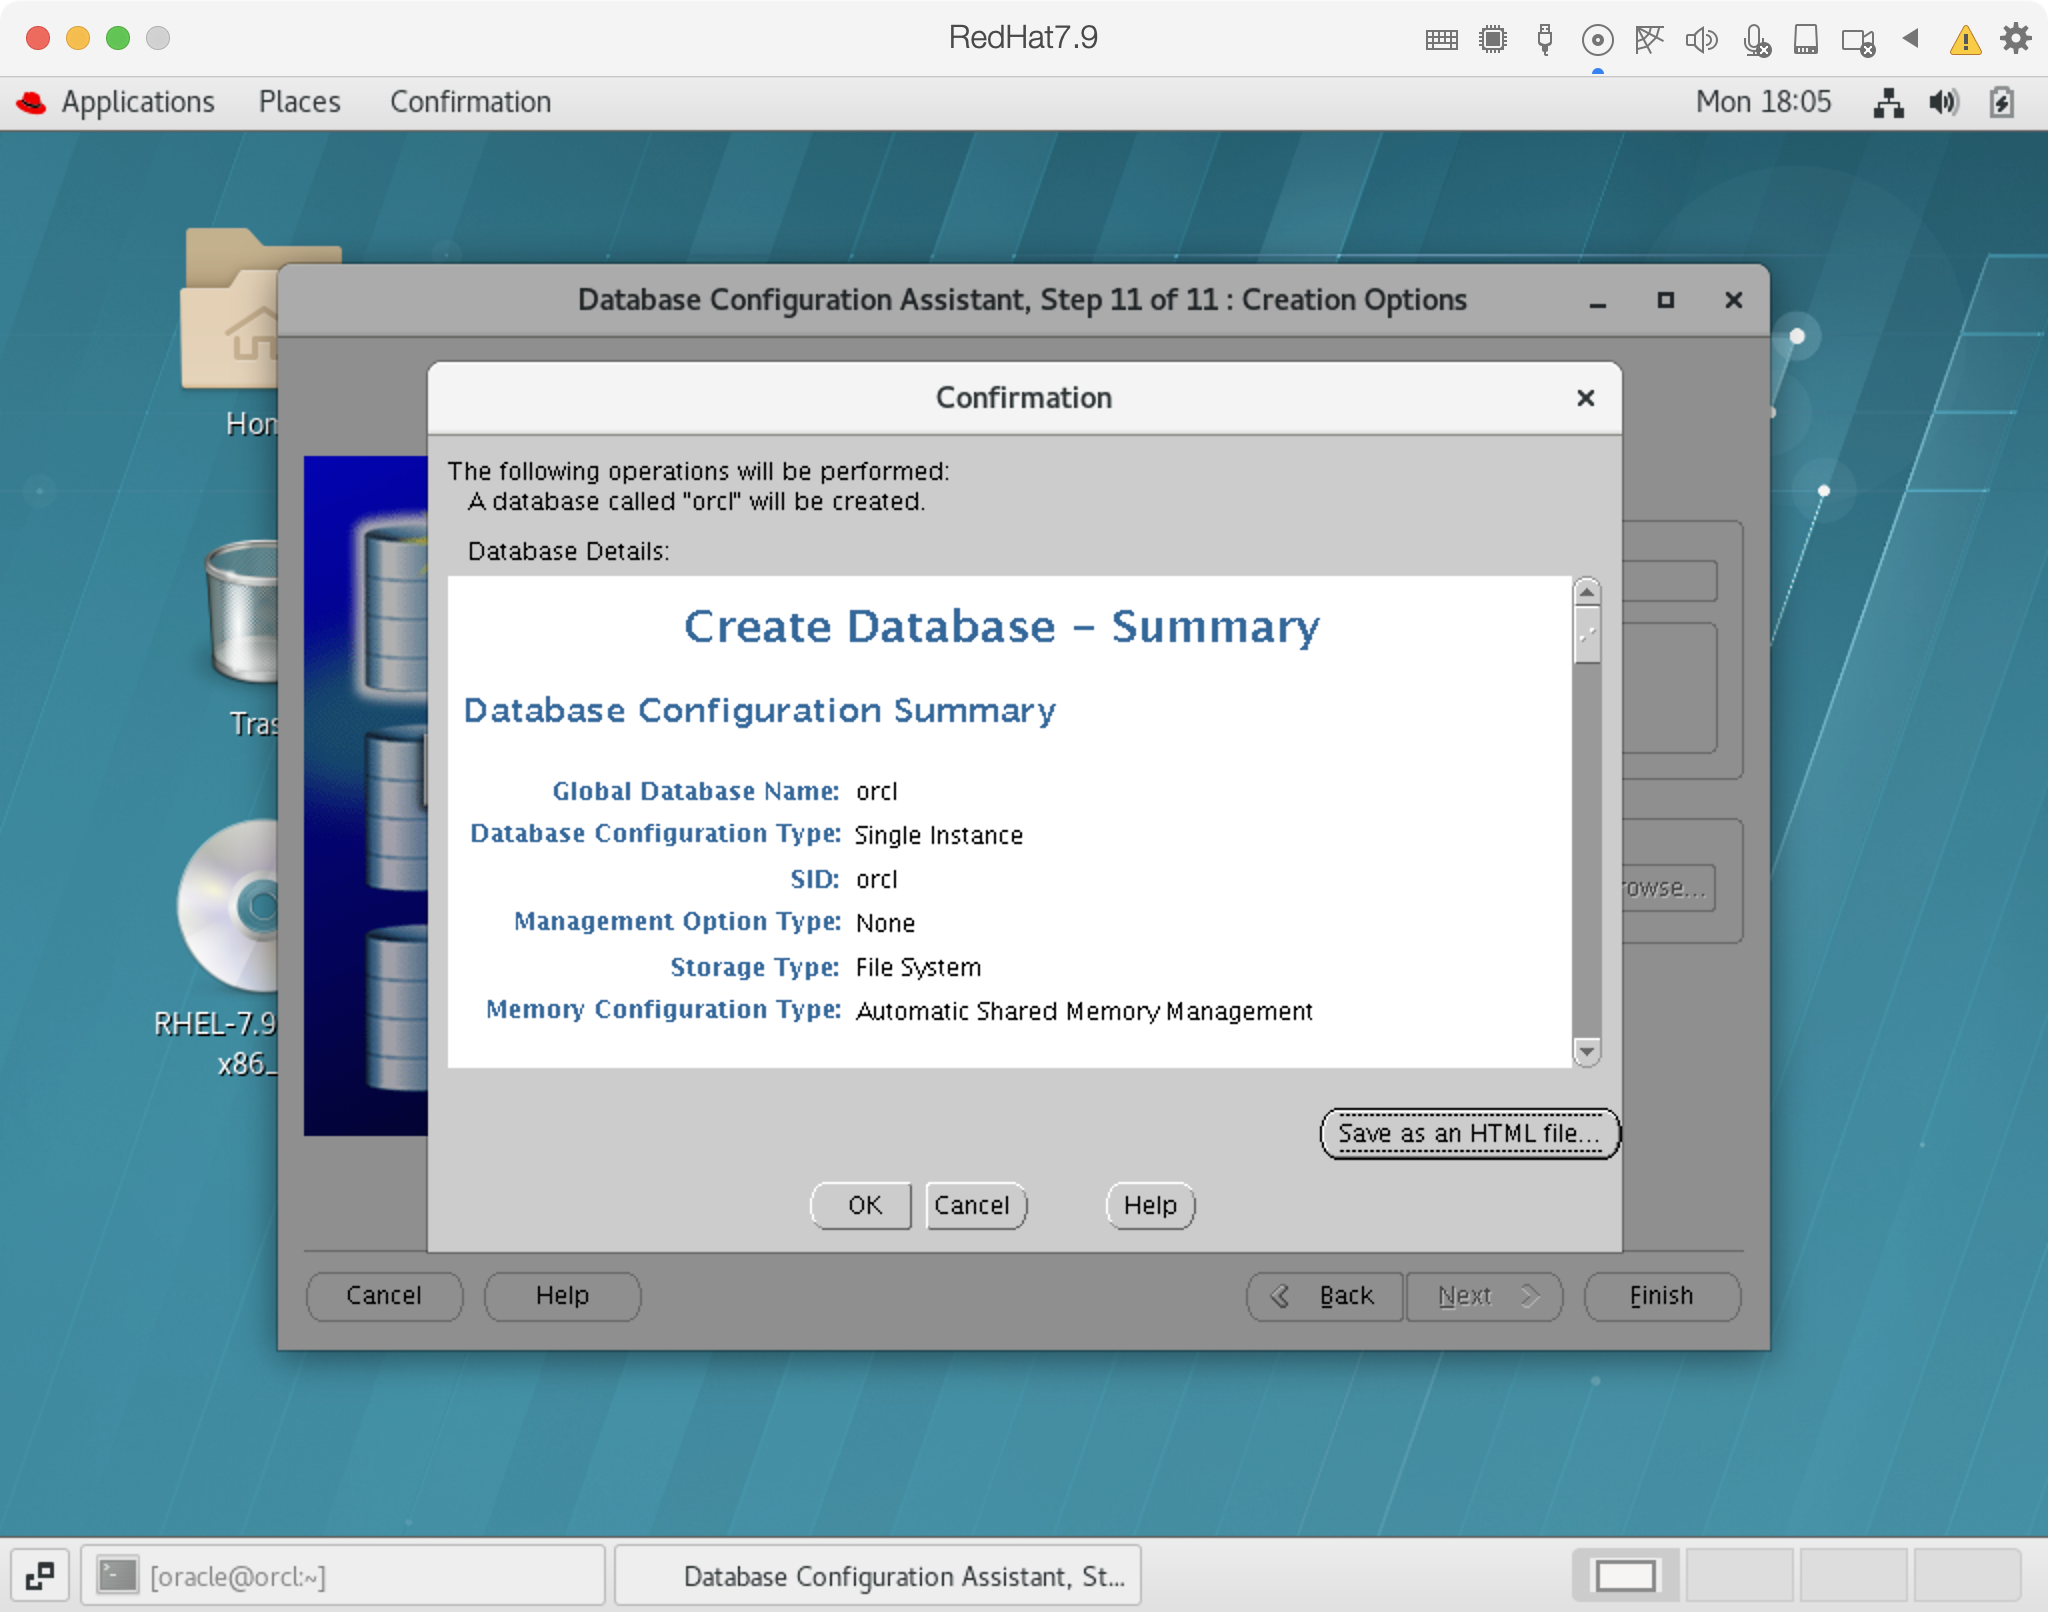Click the battery power tray icon
The height and width of the screenshot is (1612, 2048).
point(2002,102)
